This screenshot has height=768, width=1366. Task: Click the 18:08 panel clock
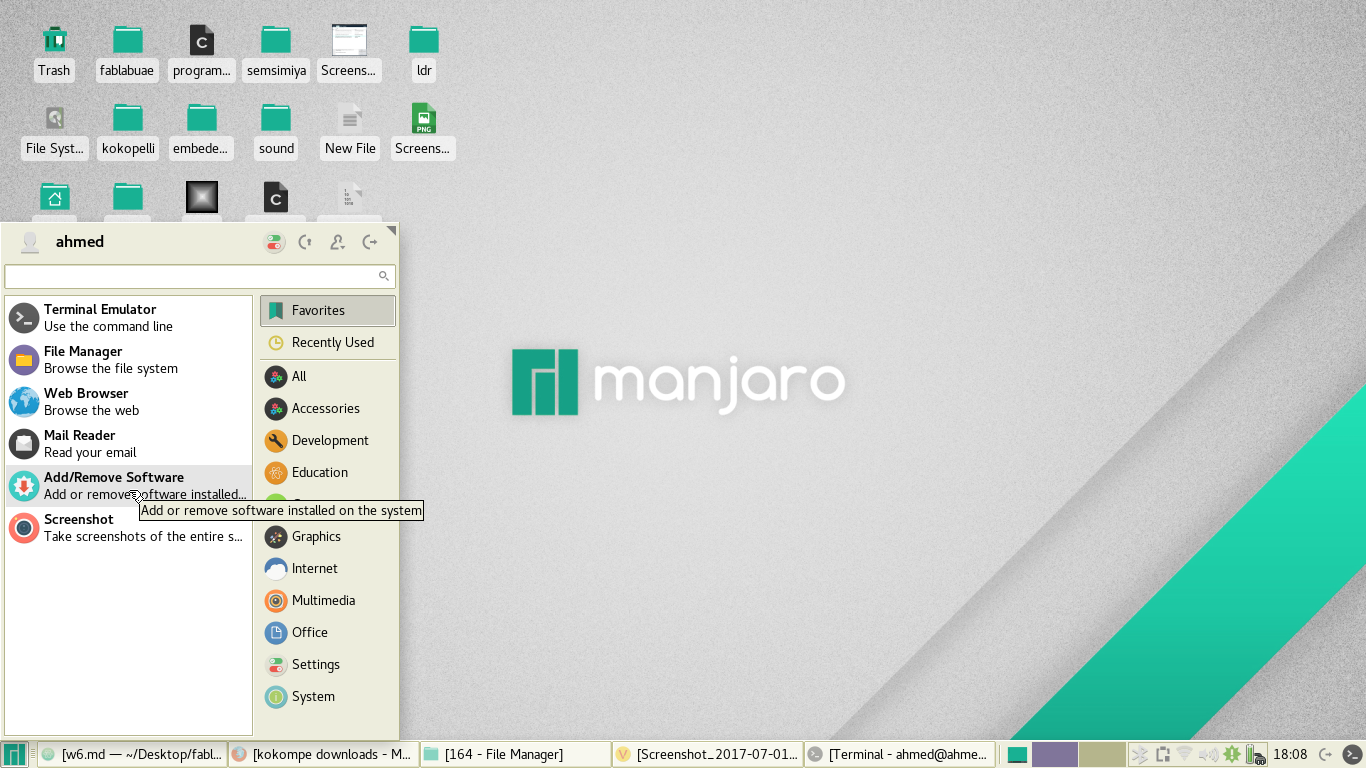1291,754
